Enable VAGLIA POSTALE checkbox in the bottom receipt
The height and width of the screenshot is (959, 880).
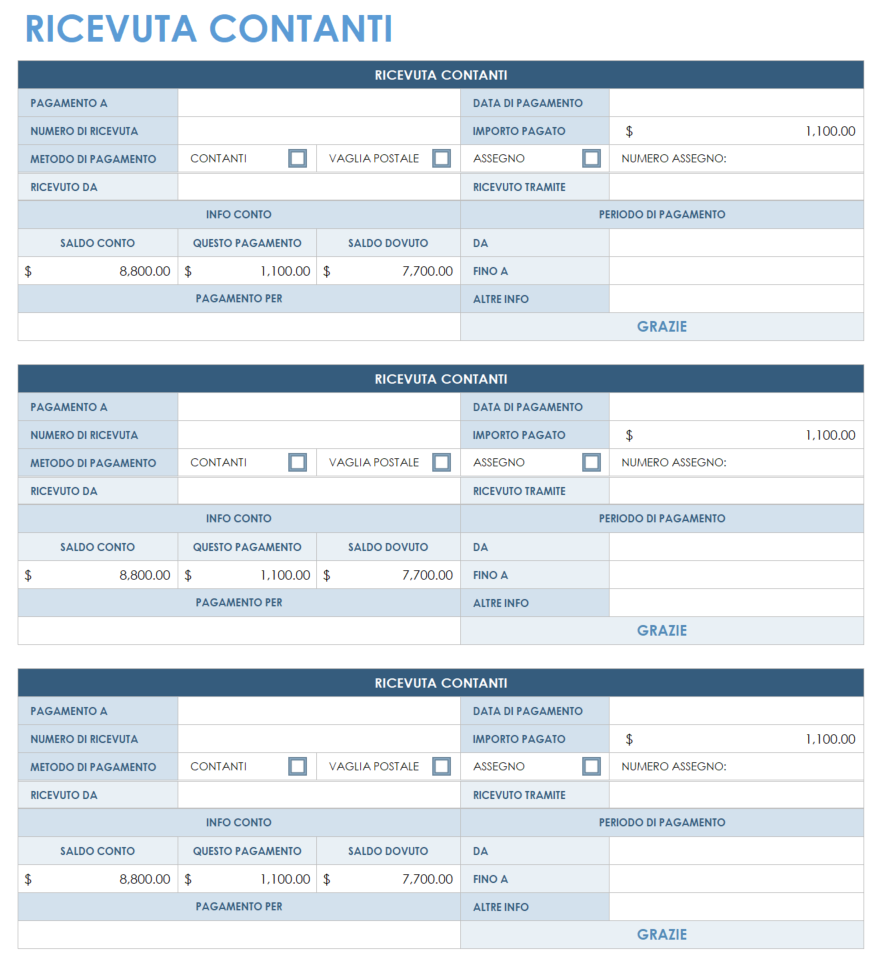pos(441,766)
